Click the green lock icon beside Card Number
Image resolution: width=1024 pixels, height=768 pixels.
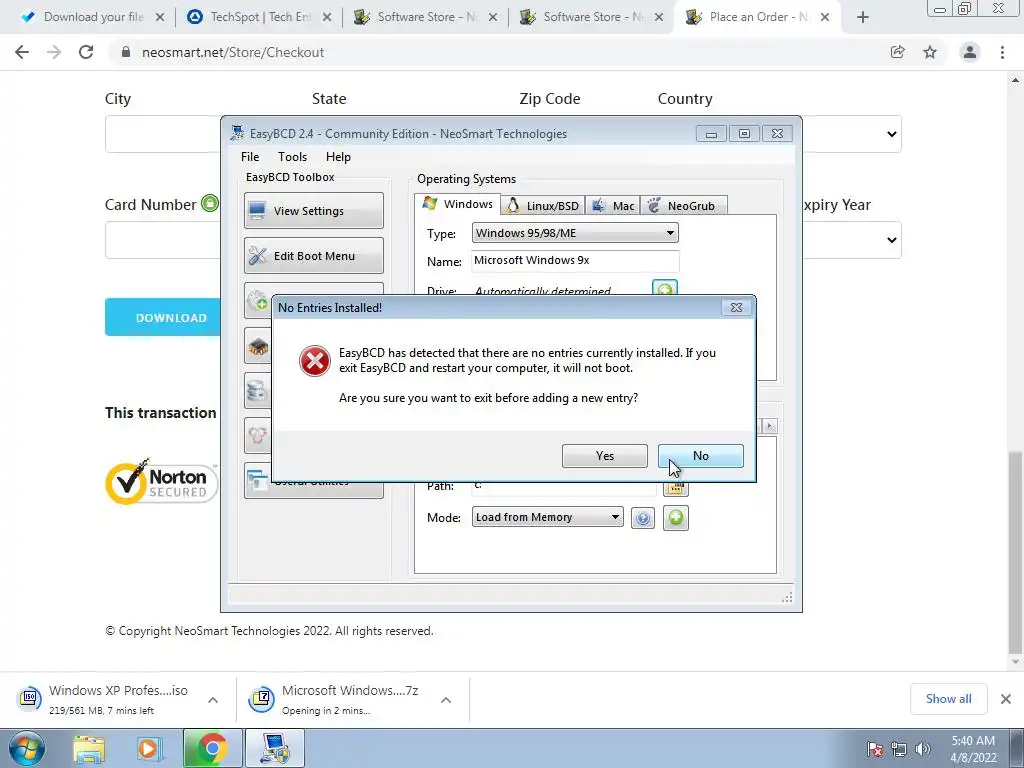pyautogui.click(x=210, y=203)
